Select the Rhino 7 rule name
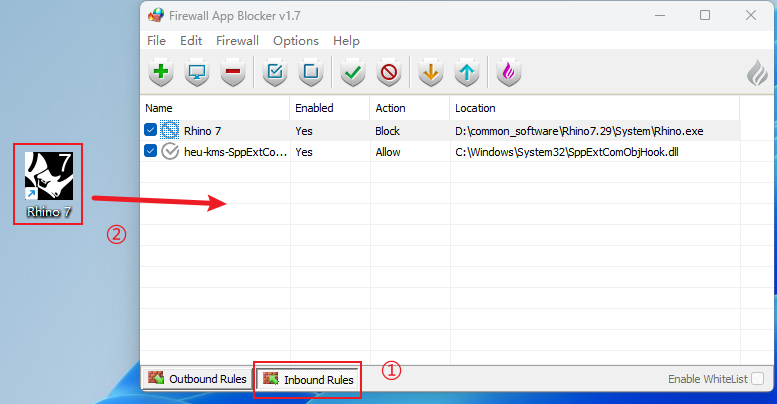Image resolution: width=777 pixels, height=404 pixels. click(x=203, y=131)
